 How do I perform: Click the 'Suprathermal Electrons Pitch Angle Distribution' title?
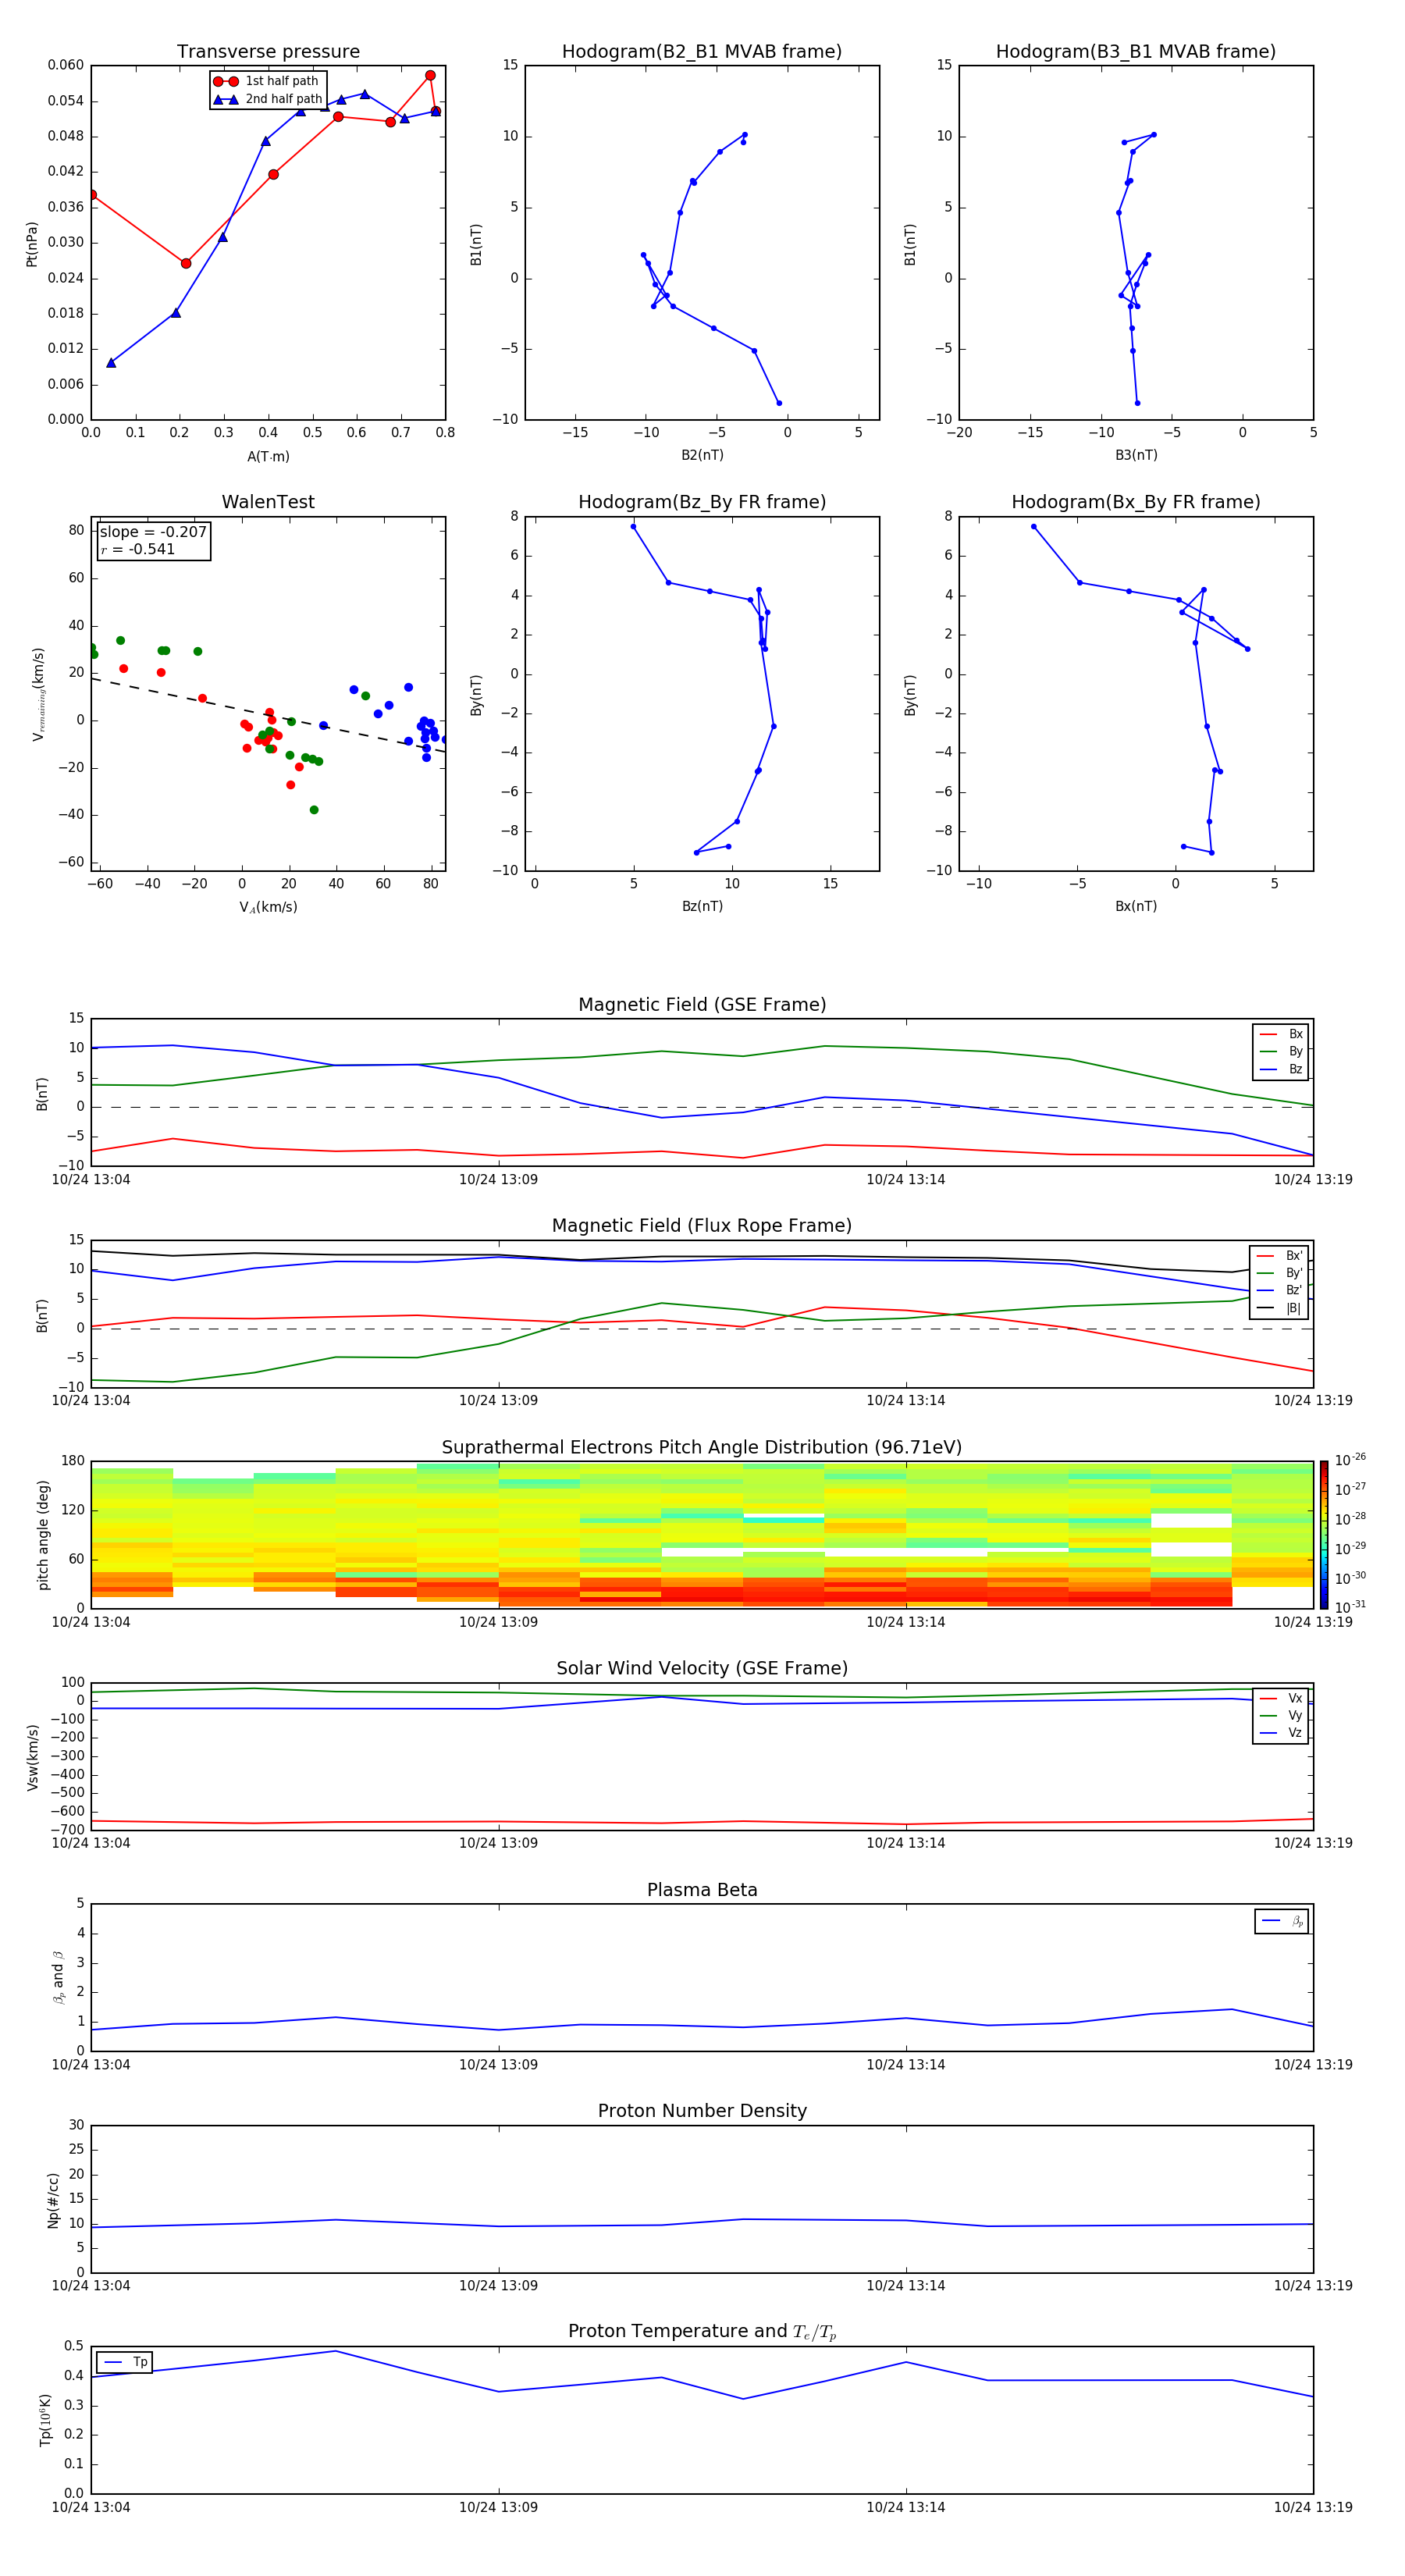(702, 1447)
